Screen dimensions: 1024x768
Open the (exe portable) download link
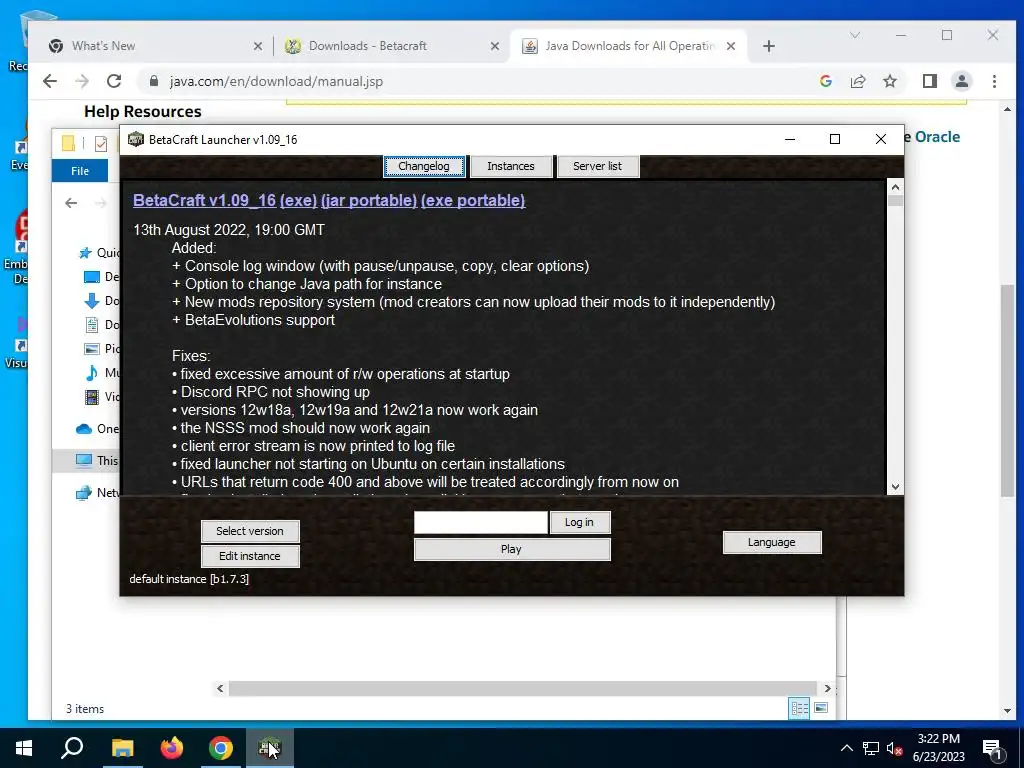tap(473, 200)
